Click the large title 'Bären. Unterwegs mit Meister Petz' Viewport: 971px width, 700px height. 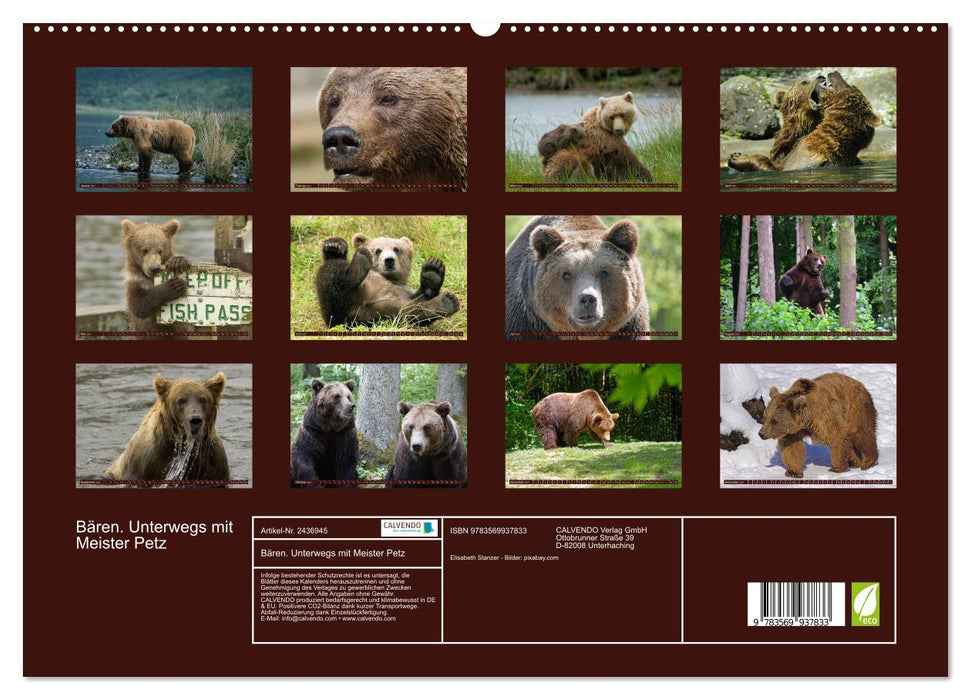click(x=154, y=535)
